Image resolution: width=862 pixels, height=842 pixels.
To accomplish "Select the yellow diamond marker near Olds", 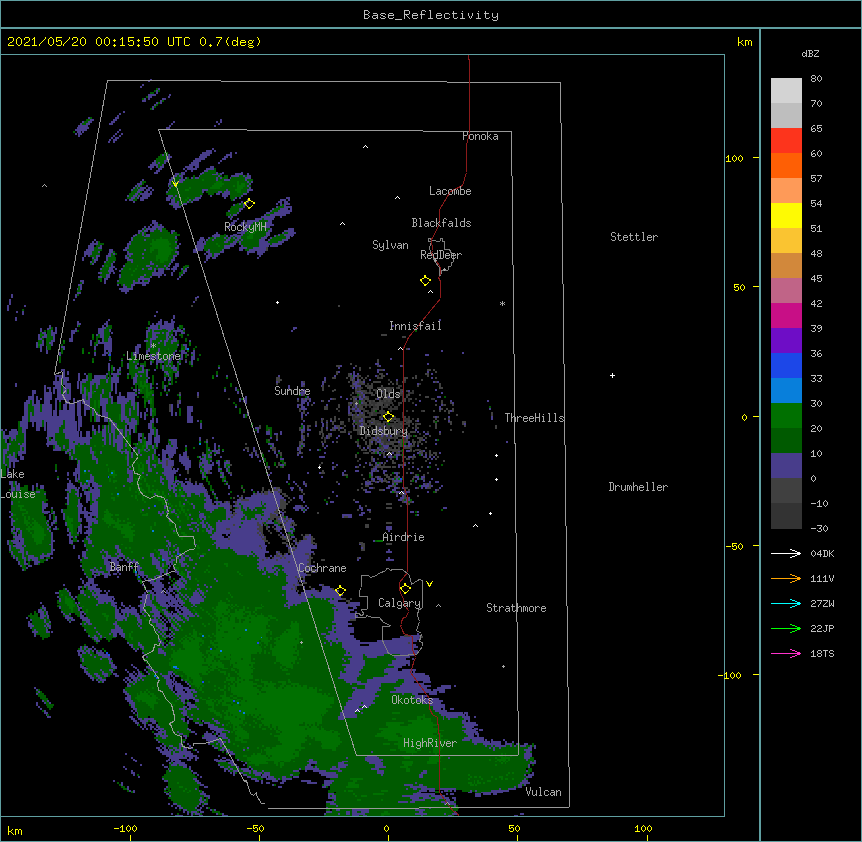I will [388, 416].
